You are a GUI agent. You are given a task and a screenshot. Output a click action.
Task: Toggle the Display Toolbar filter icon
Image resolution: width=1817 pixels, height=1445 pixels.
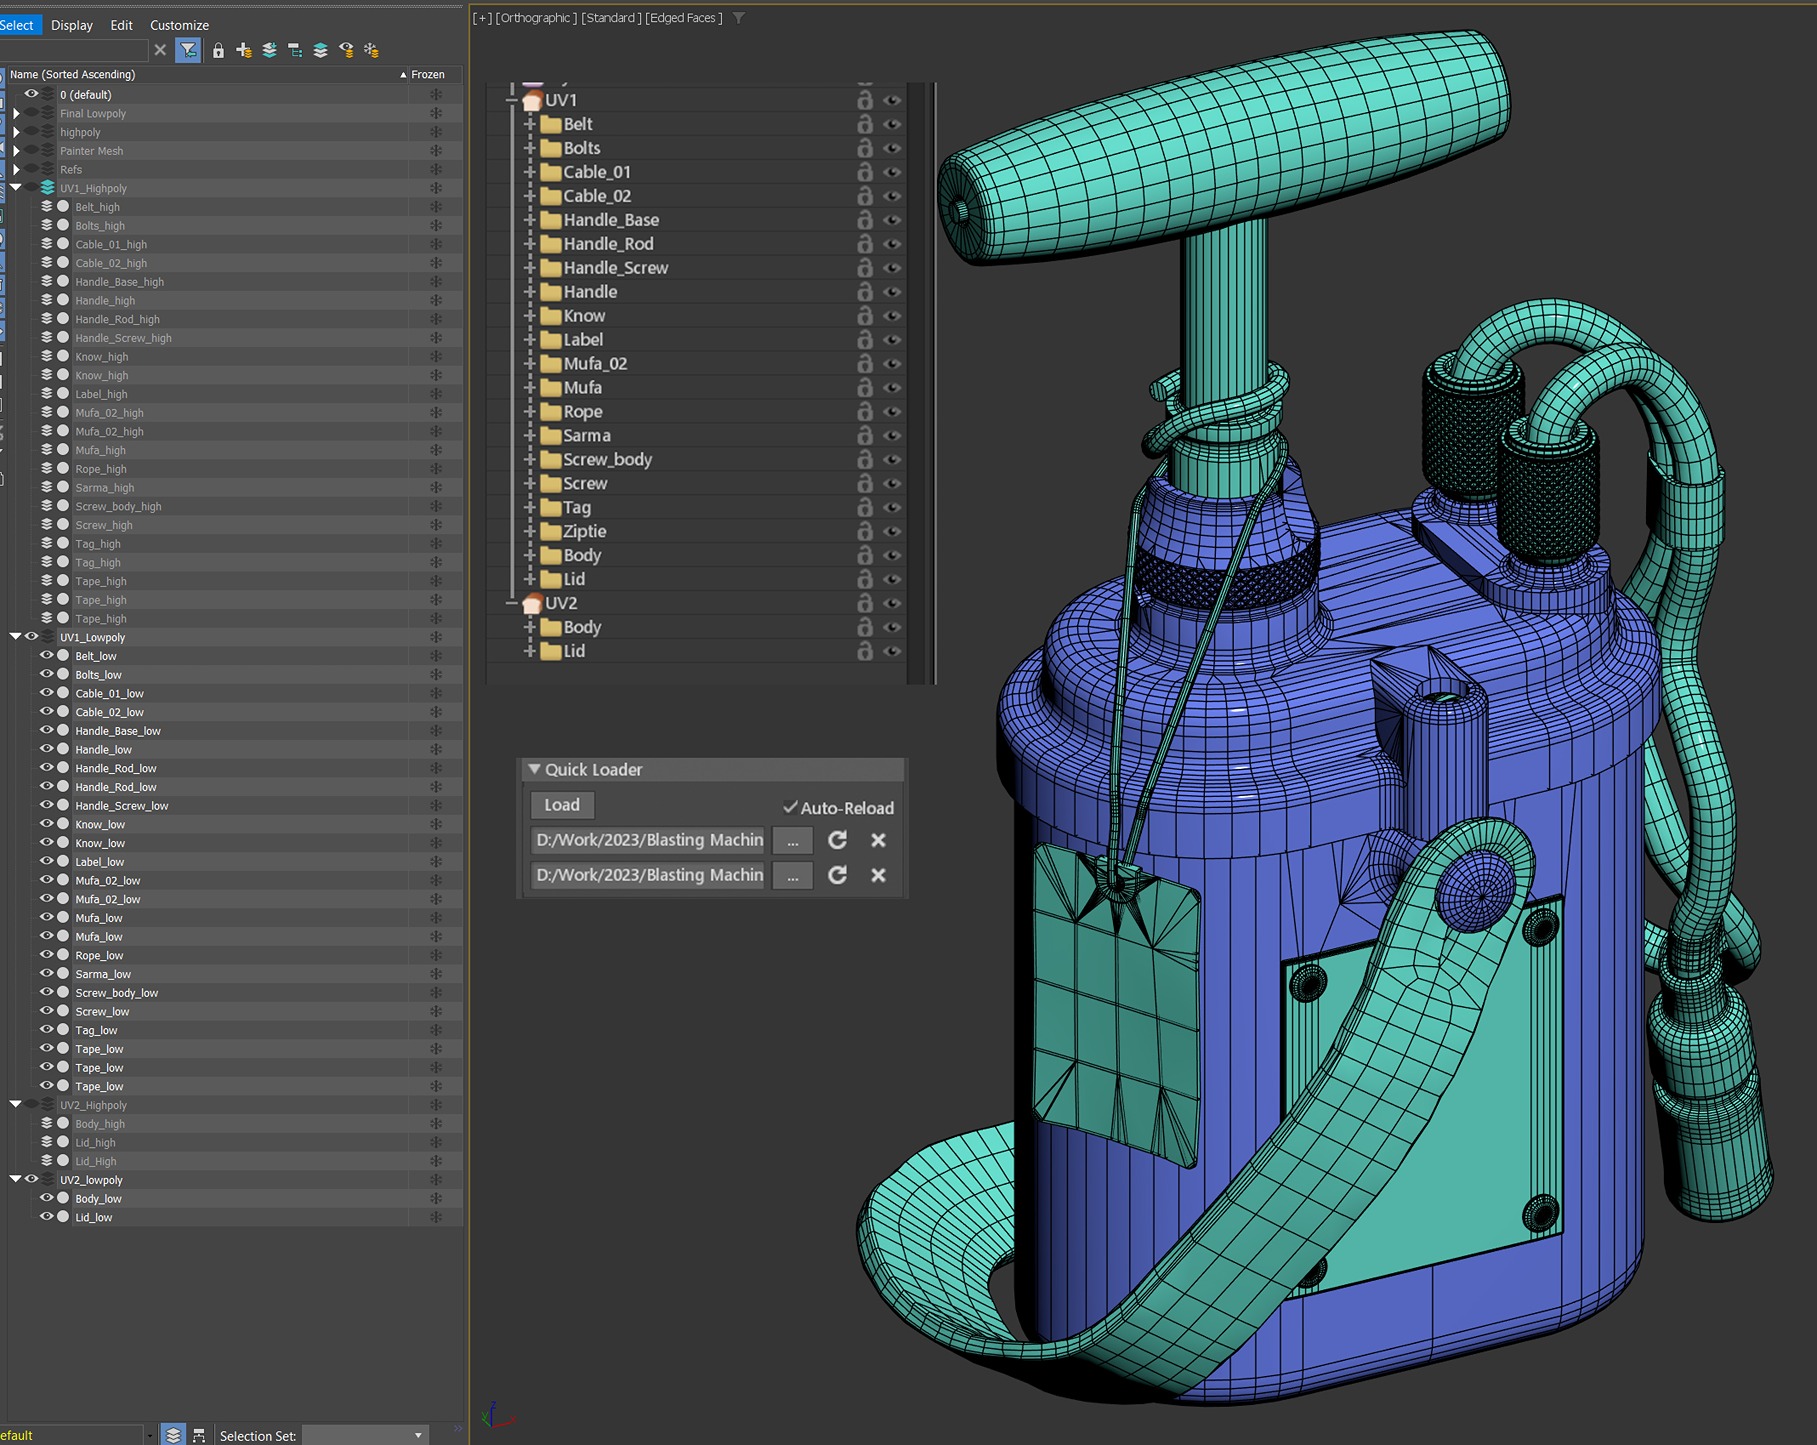pyautogui.click(x=188, y=50)
